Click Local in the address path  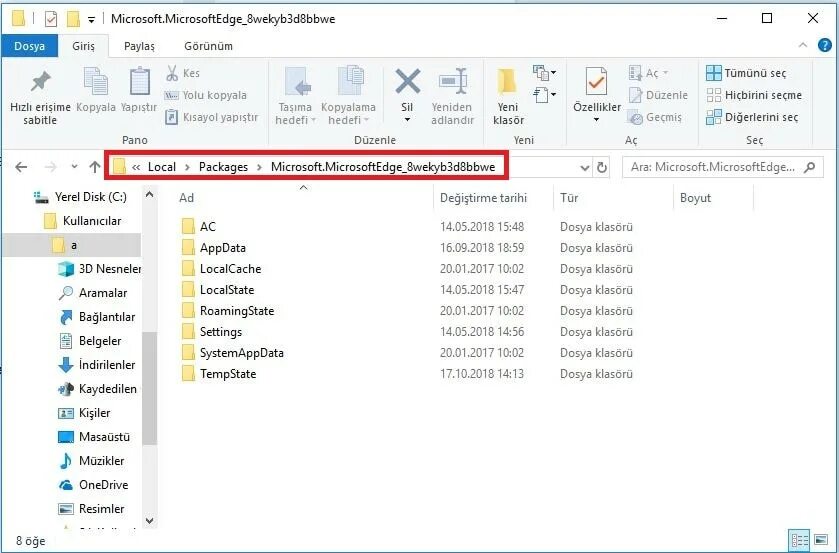point(162,167)
